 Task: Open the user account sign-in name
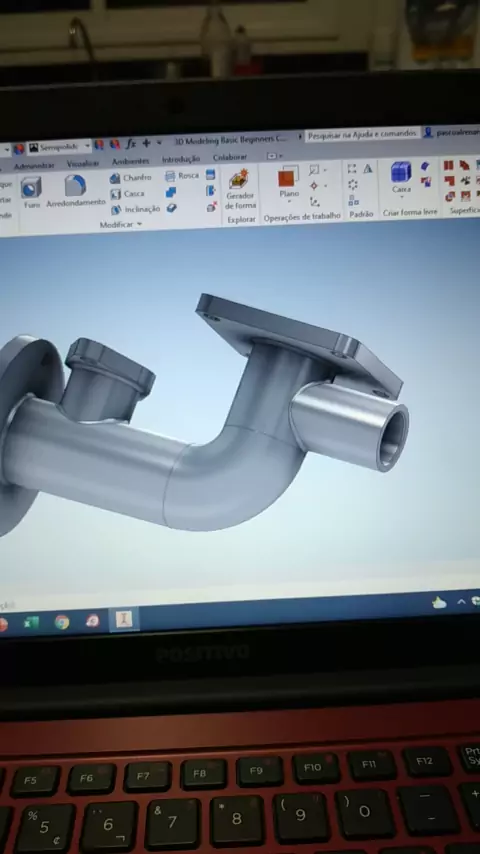pos(457,132)
